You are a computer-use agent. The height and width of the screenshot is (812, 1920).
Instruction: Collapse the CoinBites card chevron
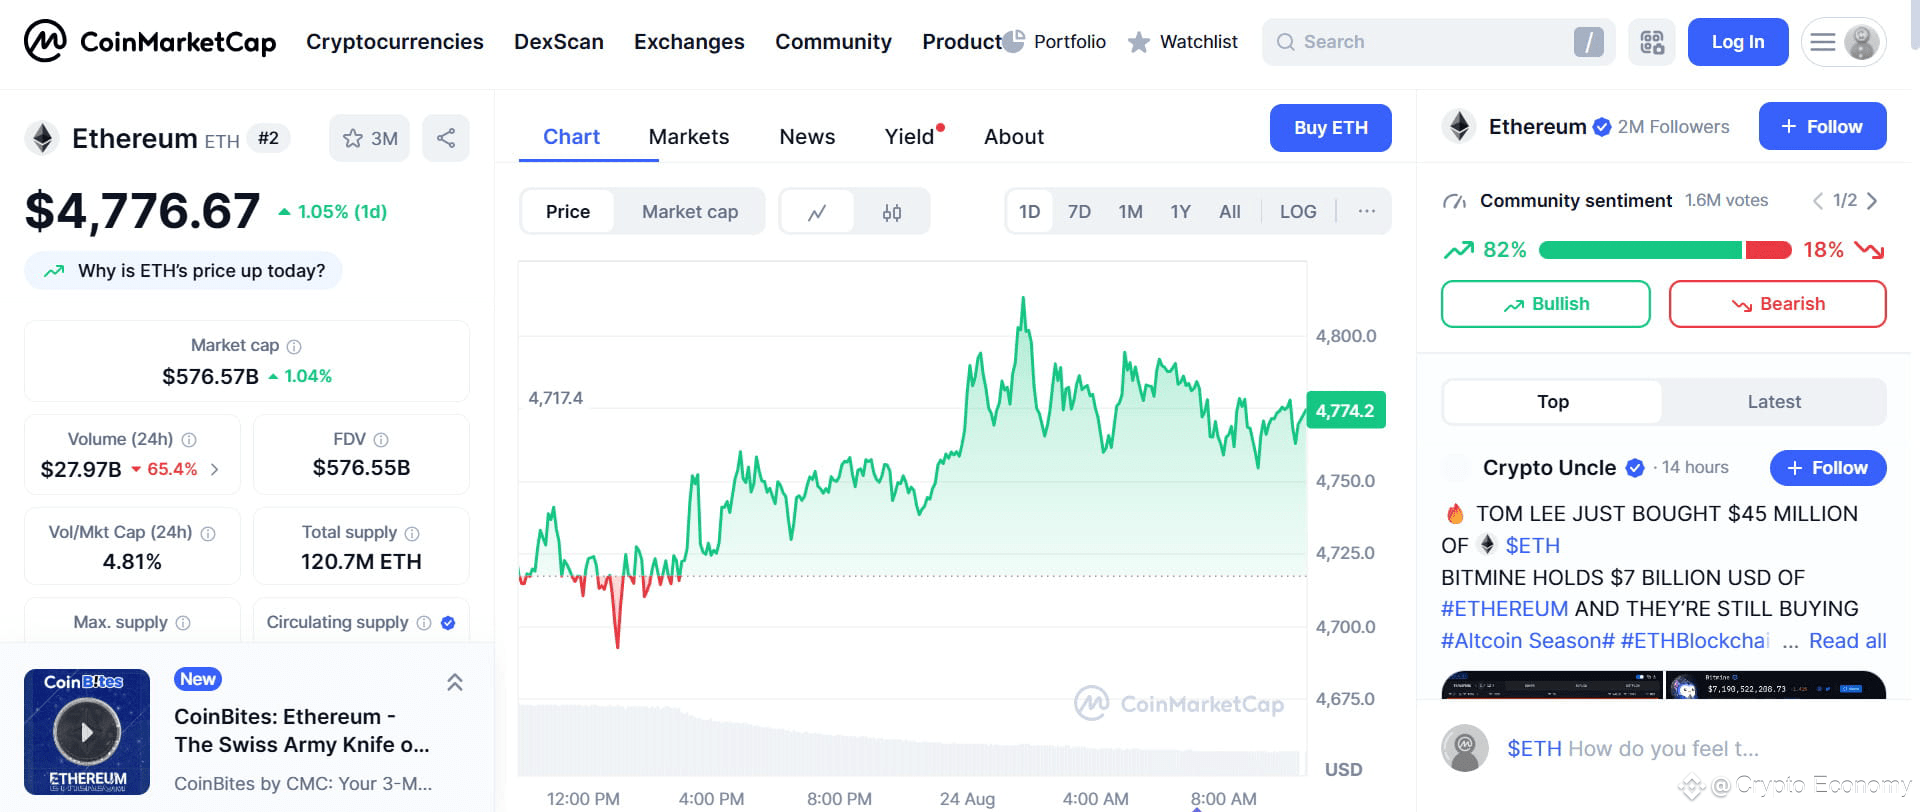tap(454, 682)
